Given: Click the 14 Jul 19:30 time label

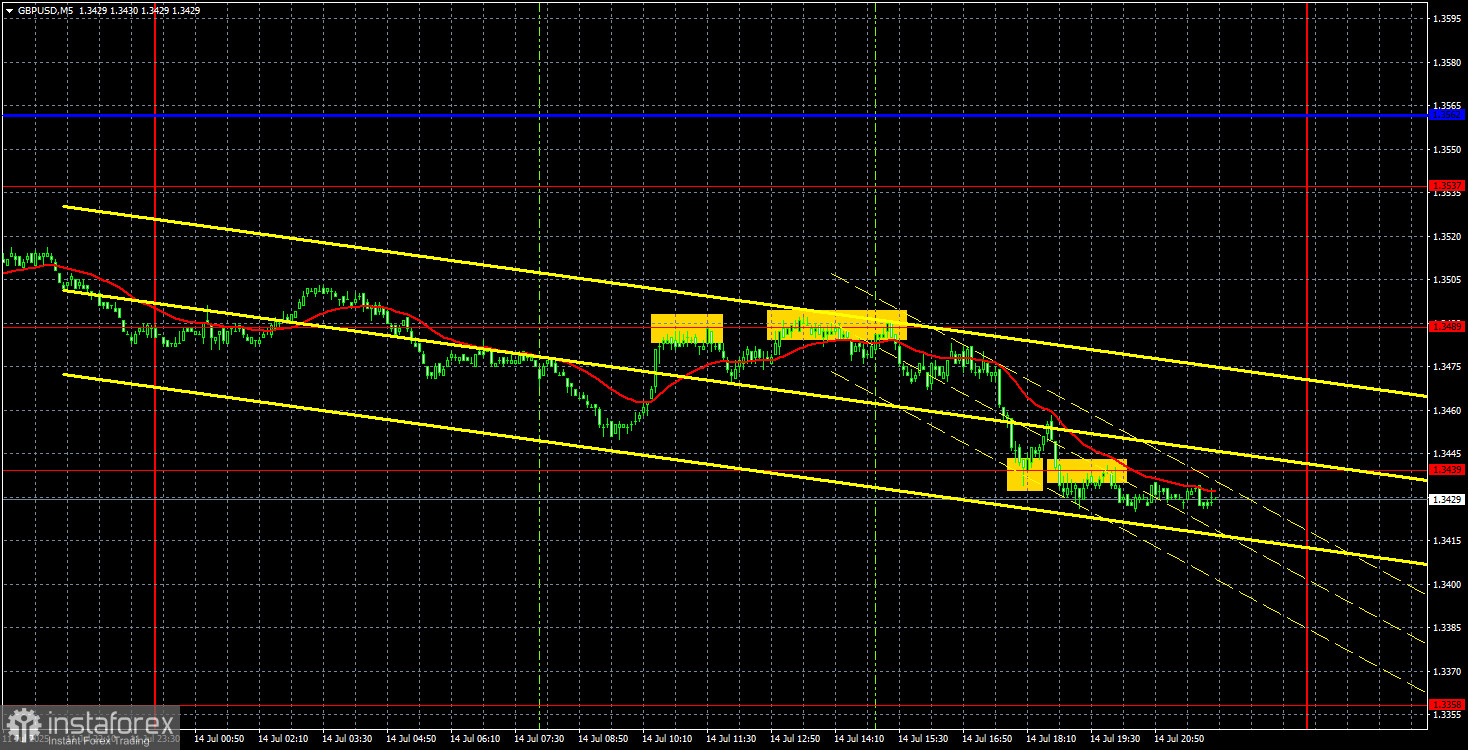Looking at the screenshot, I should pos(1115,739).
